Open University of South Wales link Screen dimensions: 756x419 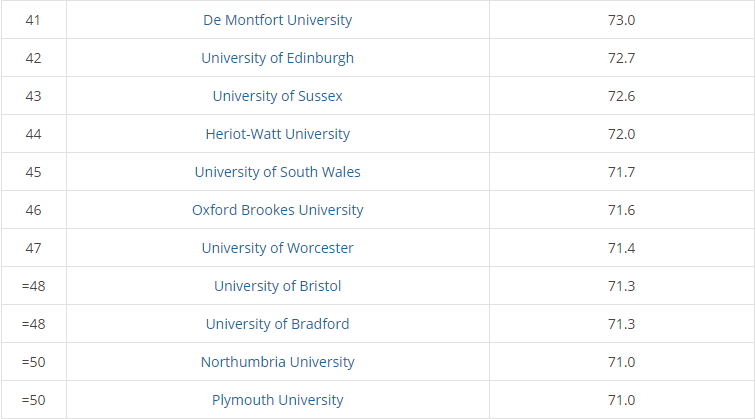pos(277,172)
